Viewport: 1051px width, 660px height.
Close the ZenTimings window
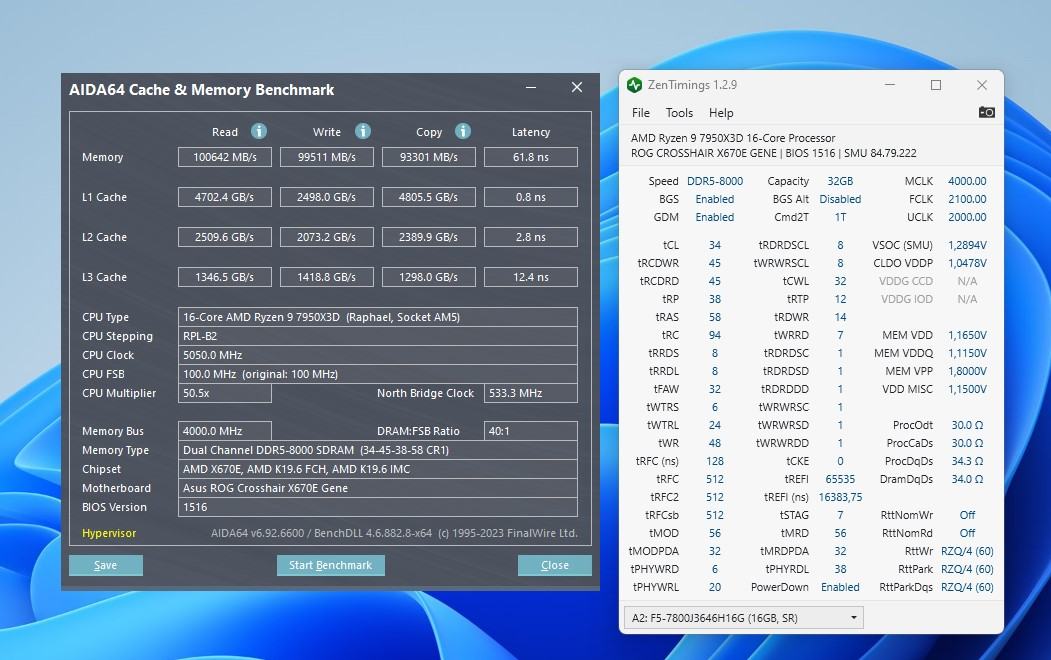(982, 85)
